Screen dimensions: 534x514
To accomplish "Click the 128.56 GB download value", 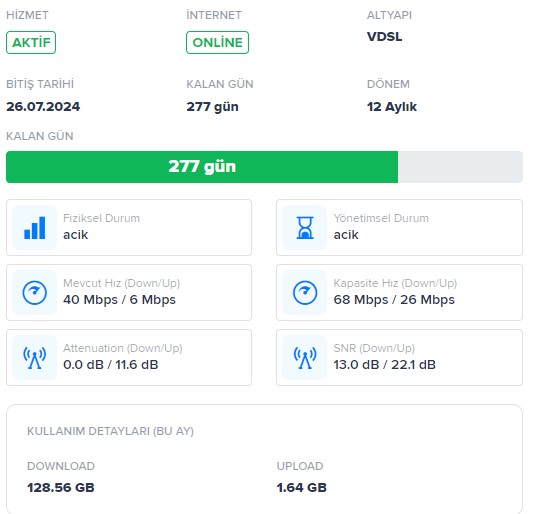I will [x=61, y=487].
